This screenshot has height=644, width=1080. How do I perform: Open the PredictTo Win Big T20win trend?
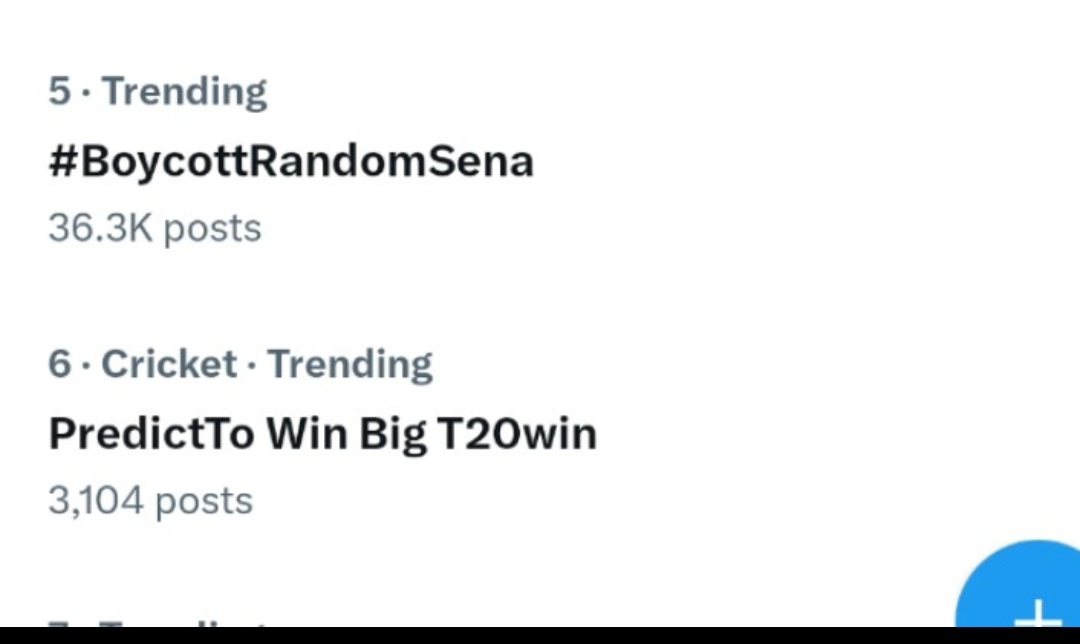(x=322, y=434)
